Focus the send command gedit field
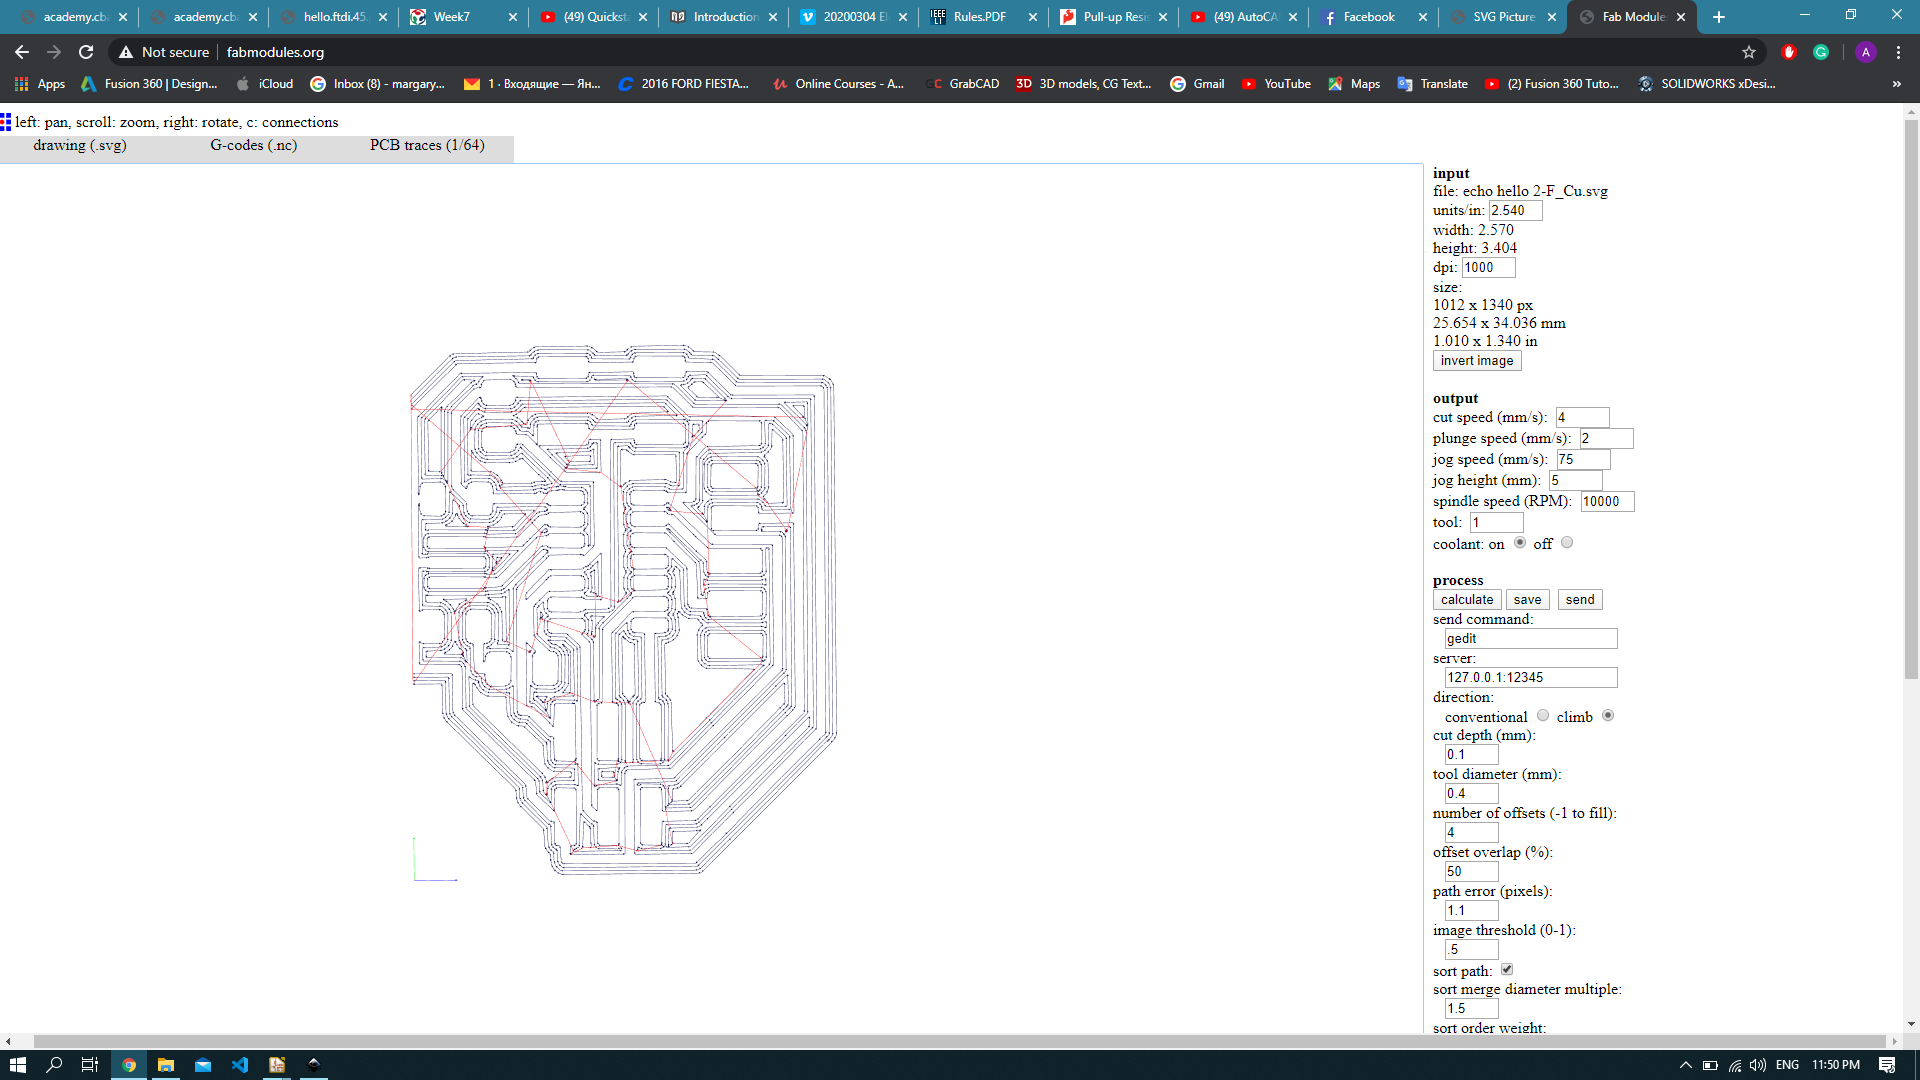Viewport: 1920px width, 1080px height. (1531, 639)
